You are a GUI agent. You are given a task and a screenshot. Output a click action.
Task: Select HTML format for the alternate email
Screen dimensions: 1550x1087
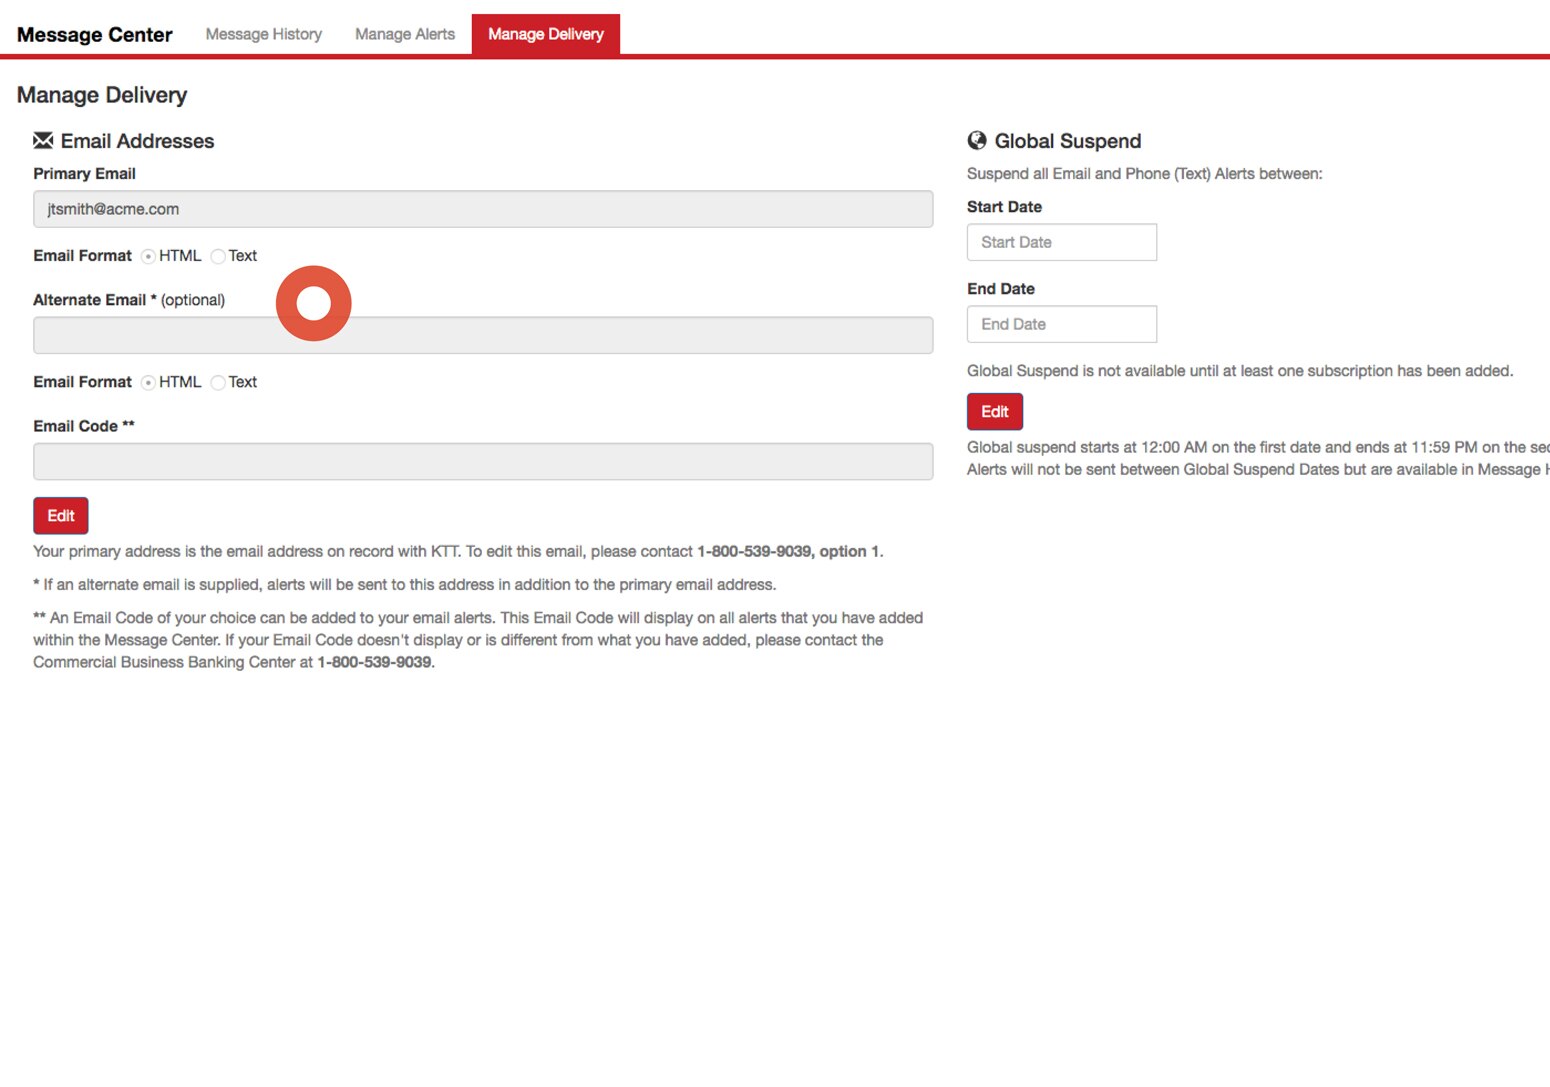coord(148,382)
